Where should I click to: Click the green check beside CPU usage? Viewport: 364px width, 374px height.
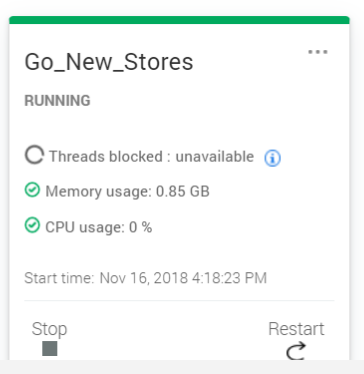(32, 226)
